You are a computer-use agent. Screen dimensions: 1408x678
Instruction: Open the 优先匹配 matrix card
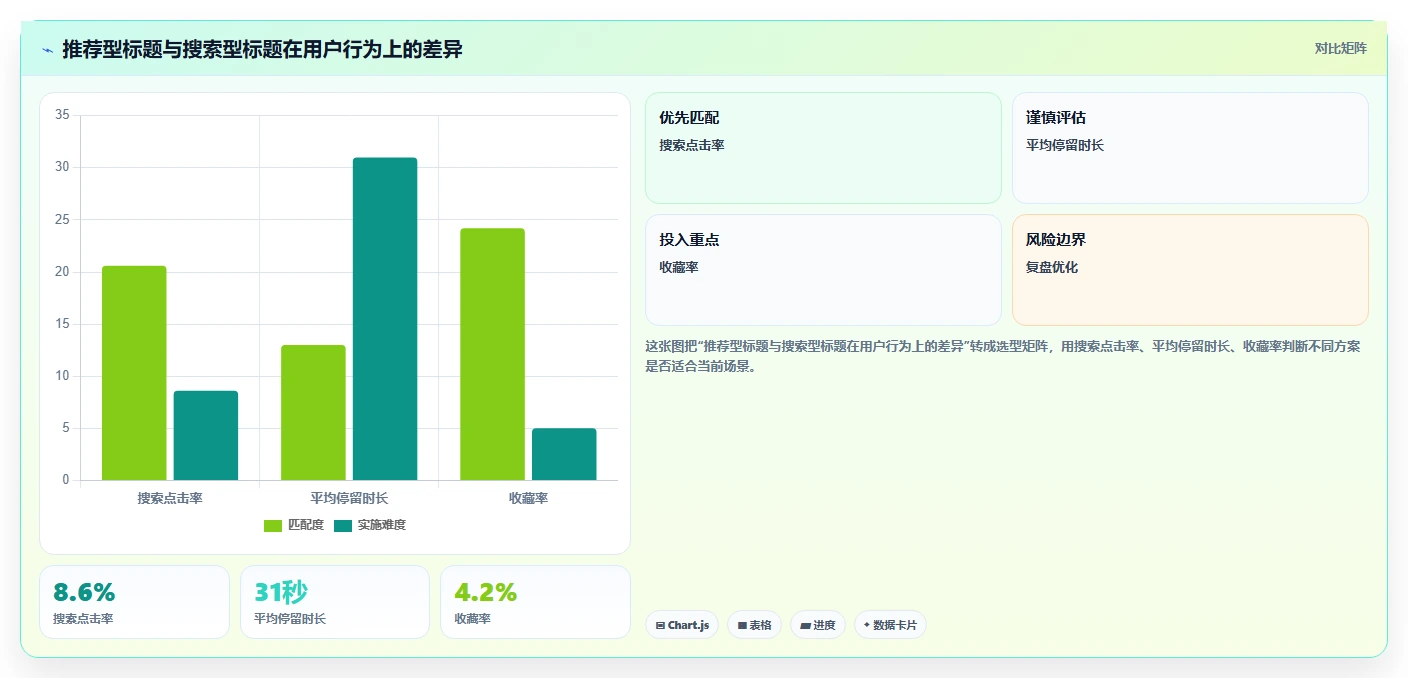(x=823, y=148)
